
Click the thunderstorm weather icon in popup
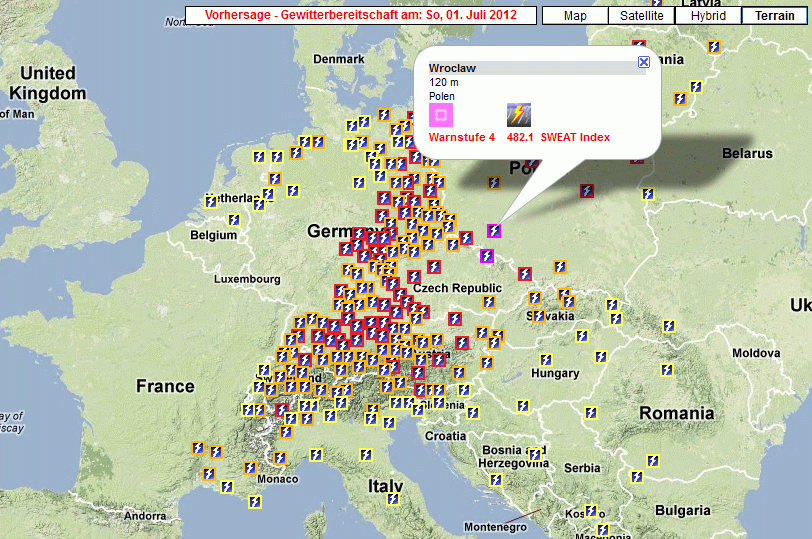coord(518,115)
